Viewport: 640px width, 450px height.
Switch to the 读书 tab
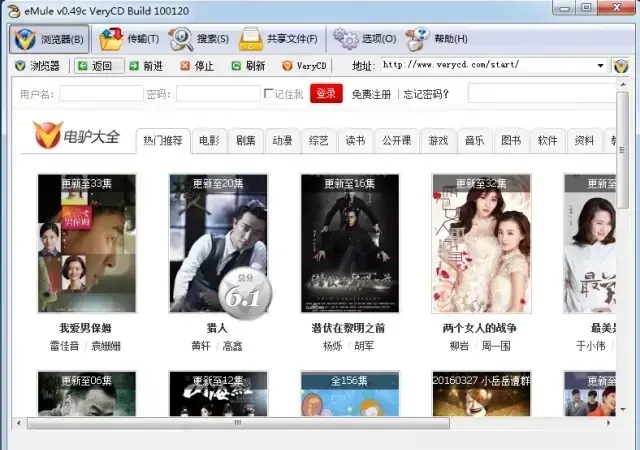tap(355, 141)
